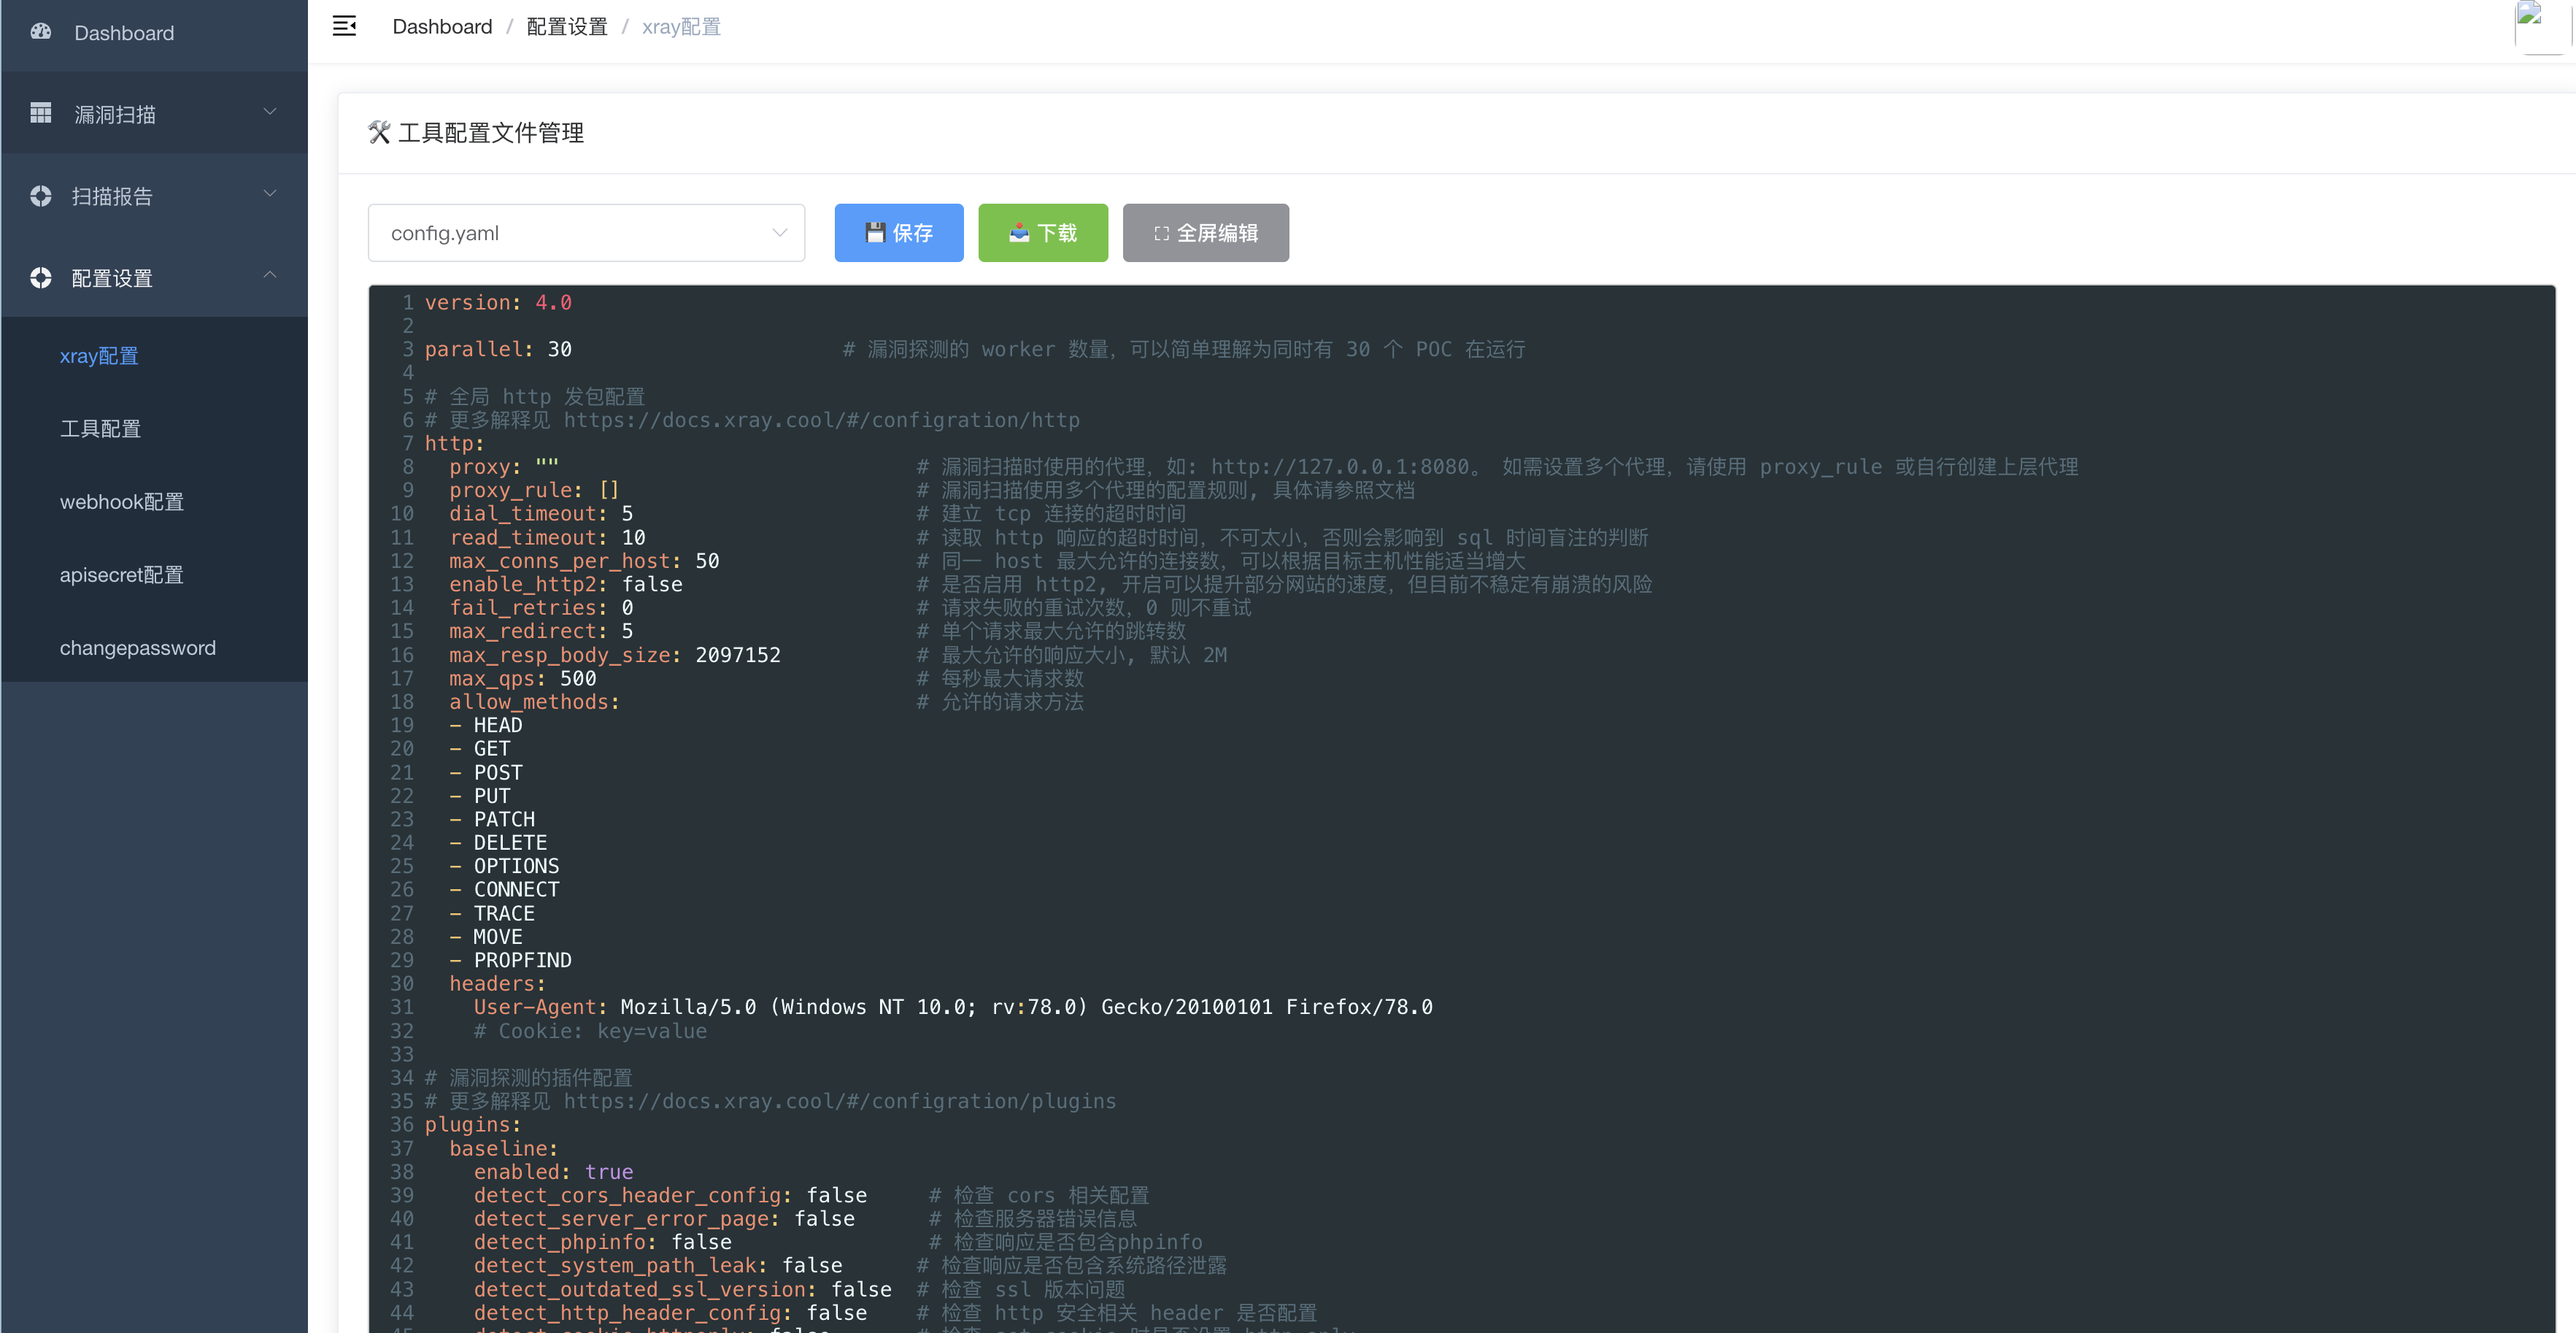The width and height of the screenshot is (2576, 1333).
Task: Click the Dashboard breadcrumb link
Action: coord(442,27)
